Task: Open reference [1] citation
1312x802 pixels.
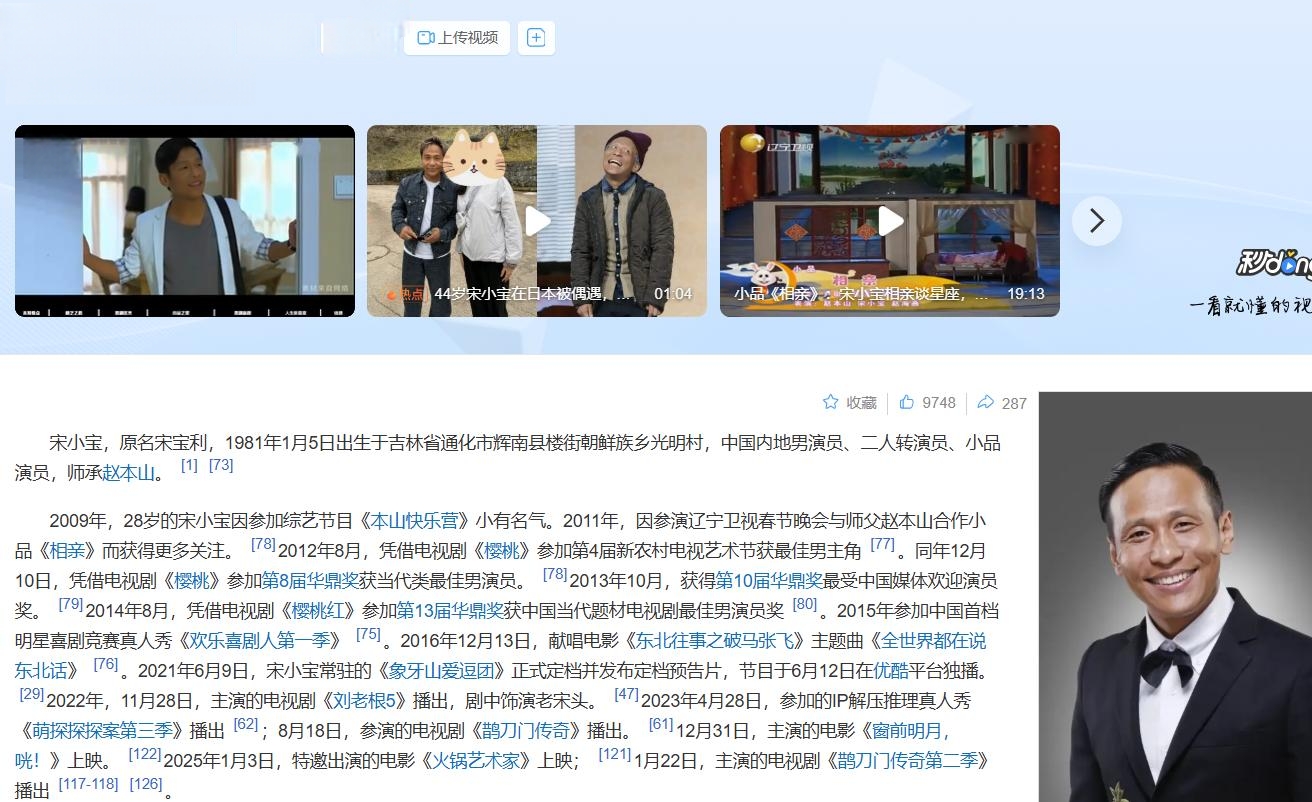Action: pyautogui.click(x=189, y=465)
